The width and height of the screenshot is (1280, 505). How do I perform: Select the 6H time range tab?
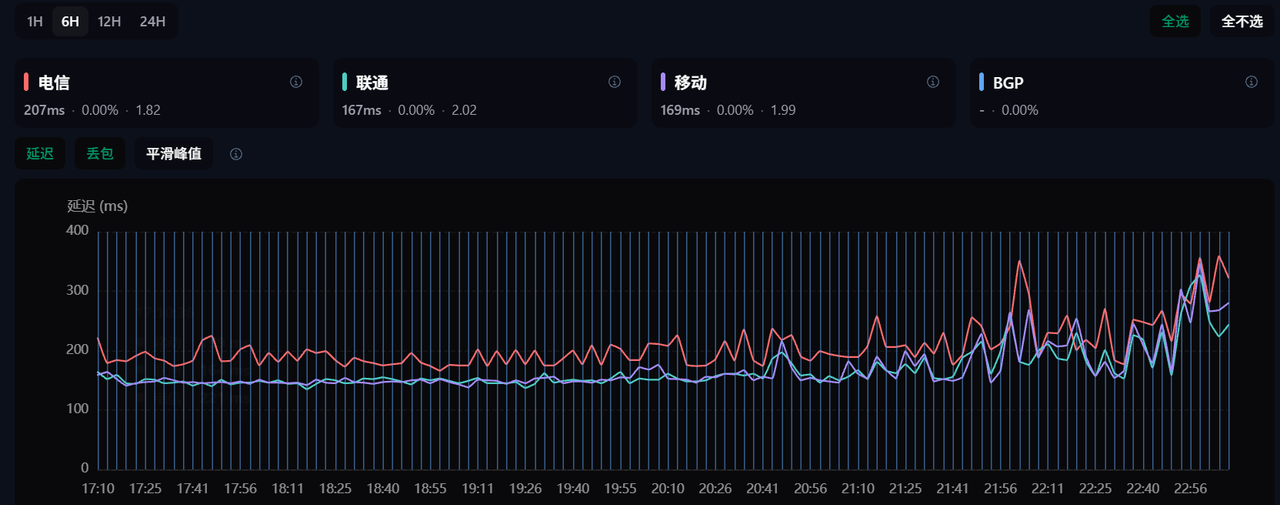(70, 21)
